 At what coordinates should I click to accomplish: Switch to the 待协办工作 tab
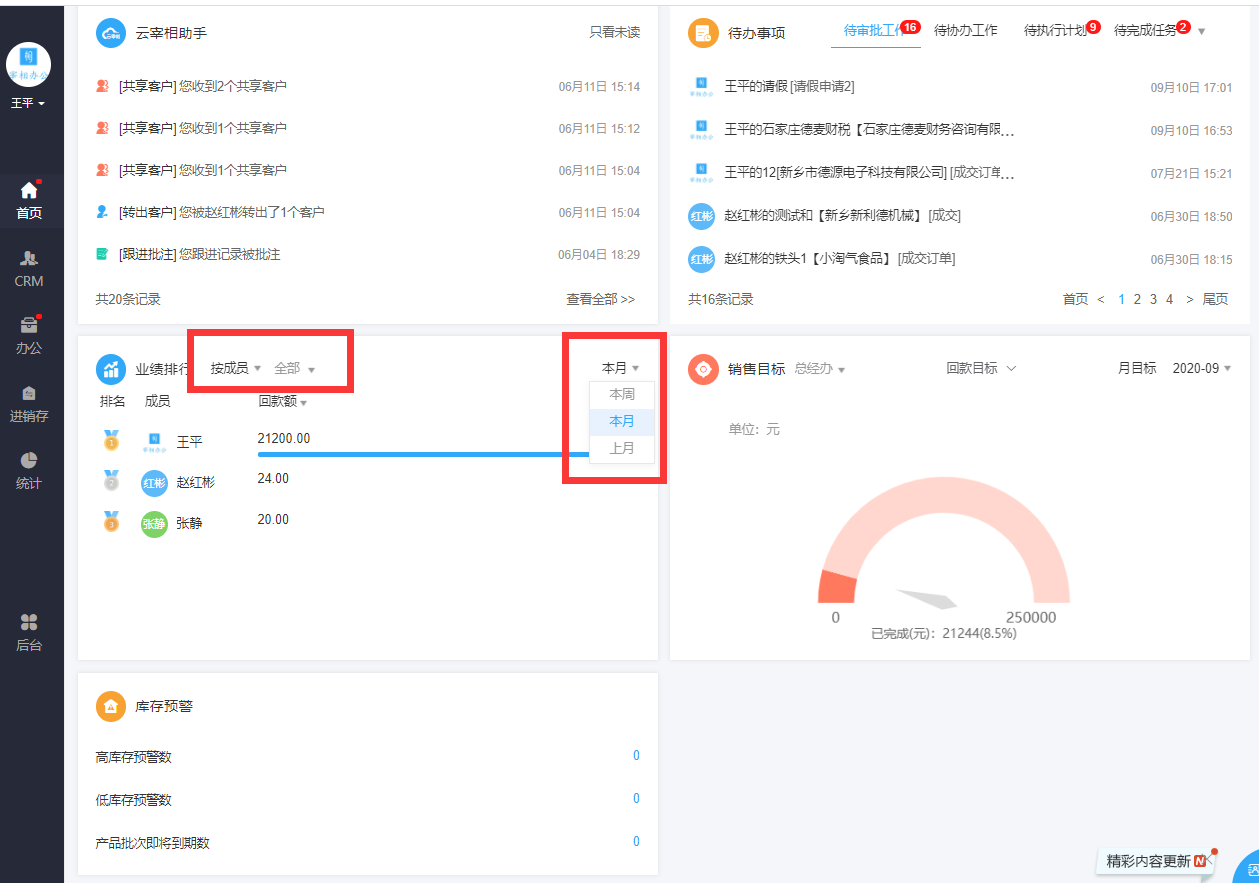click(966, 30)
